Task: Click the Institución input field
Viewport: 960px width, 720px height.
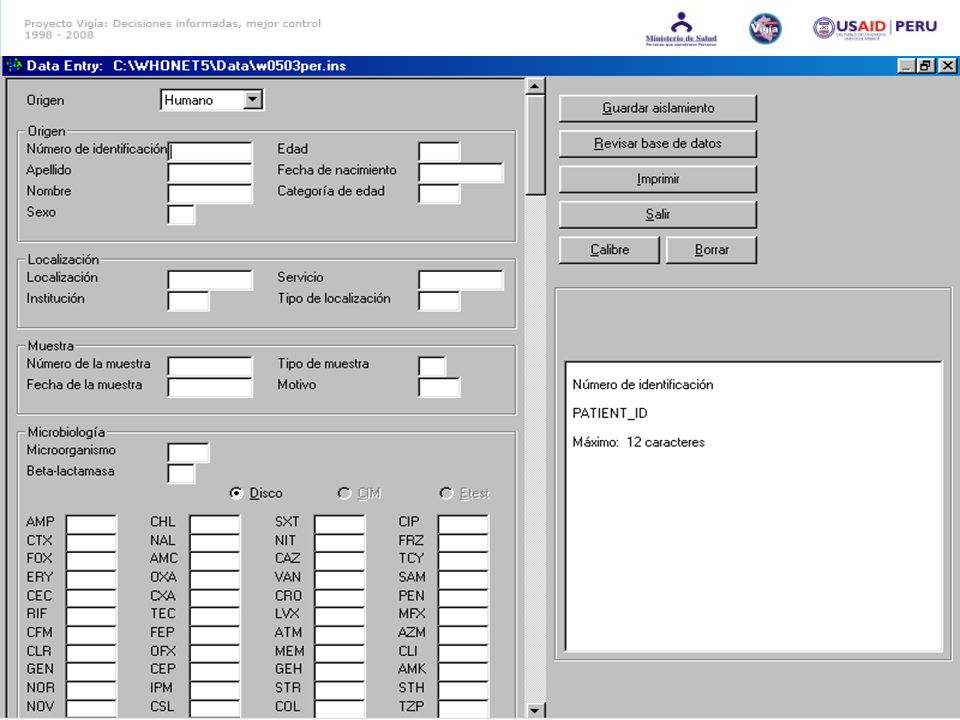Action: tap(188, 301)
